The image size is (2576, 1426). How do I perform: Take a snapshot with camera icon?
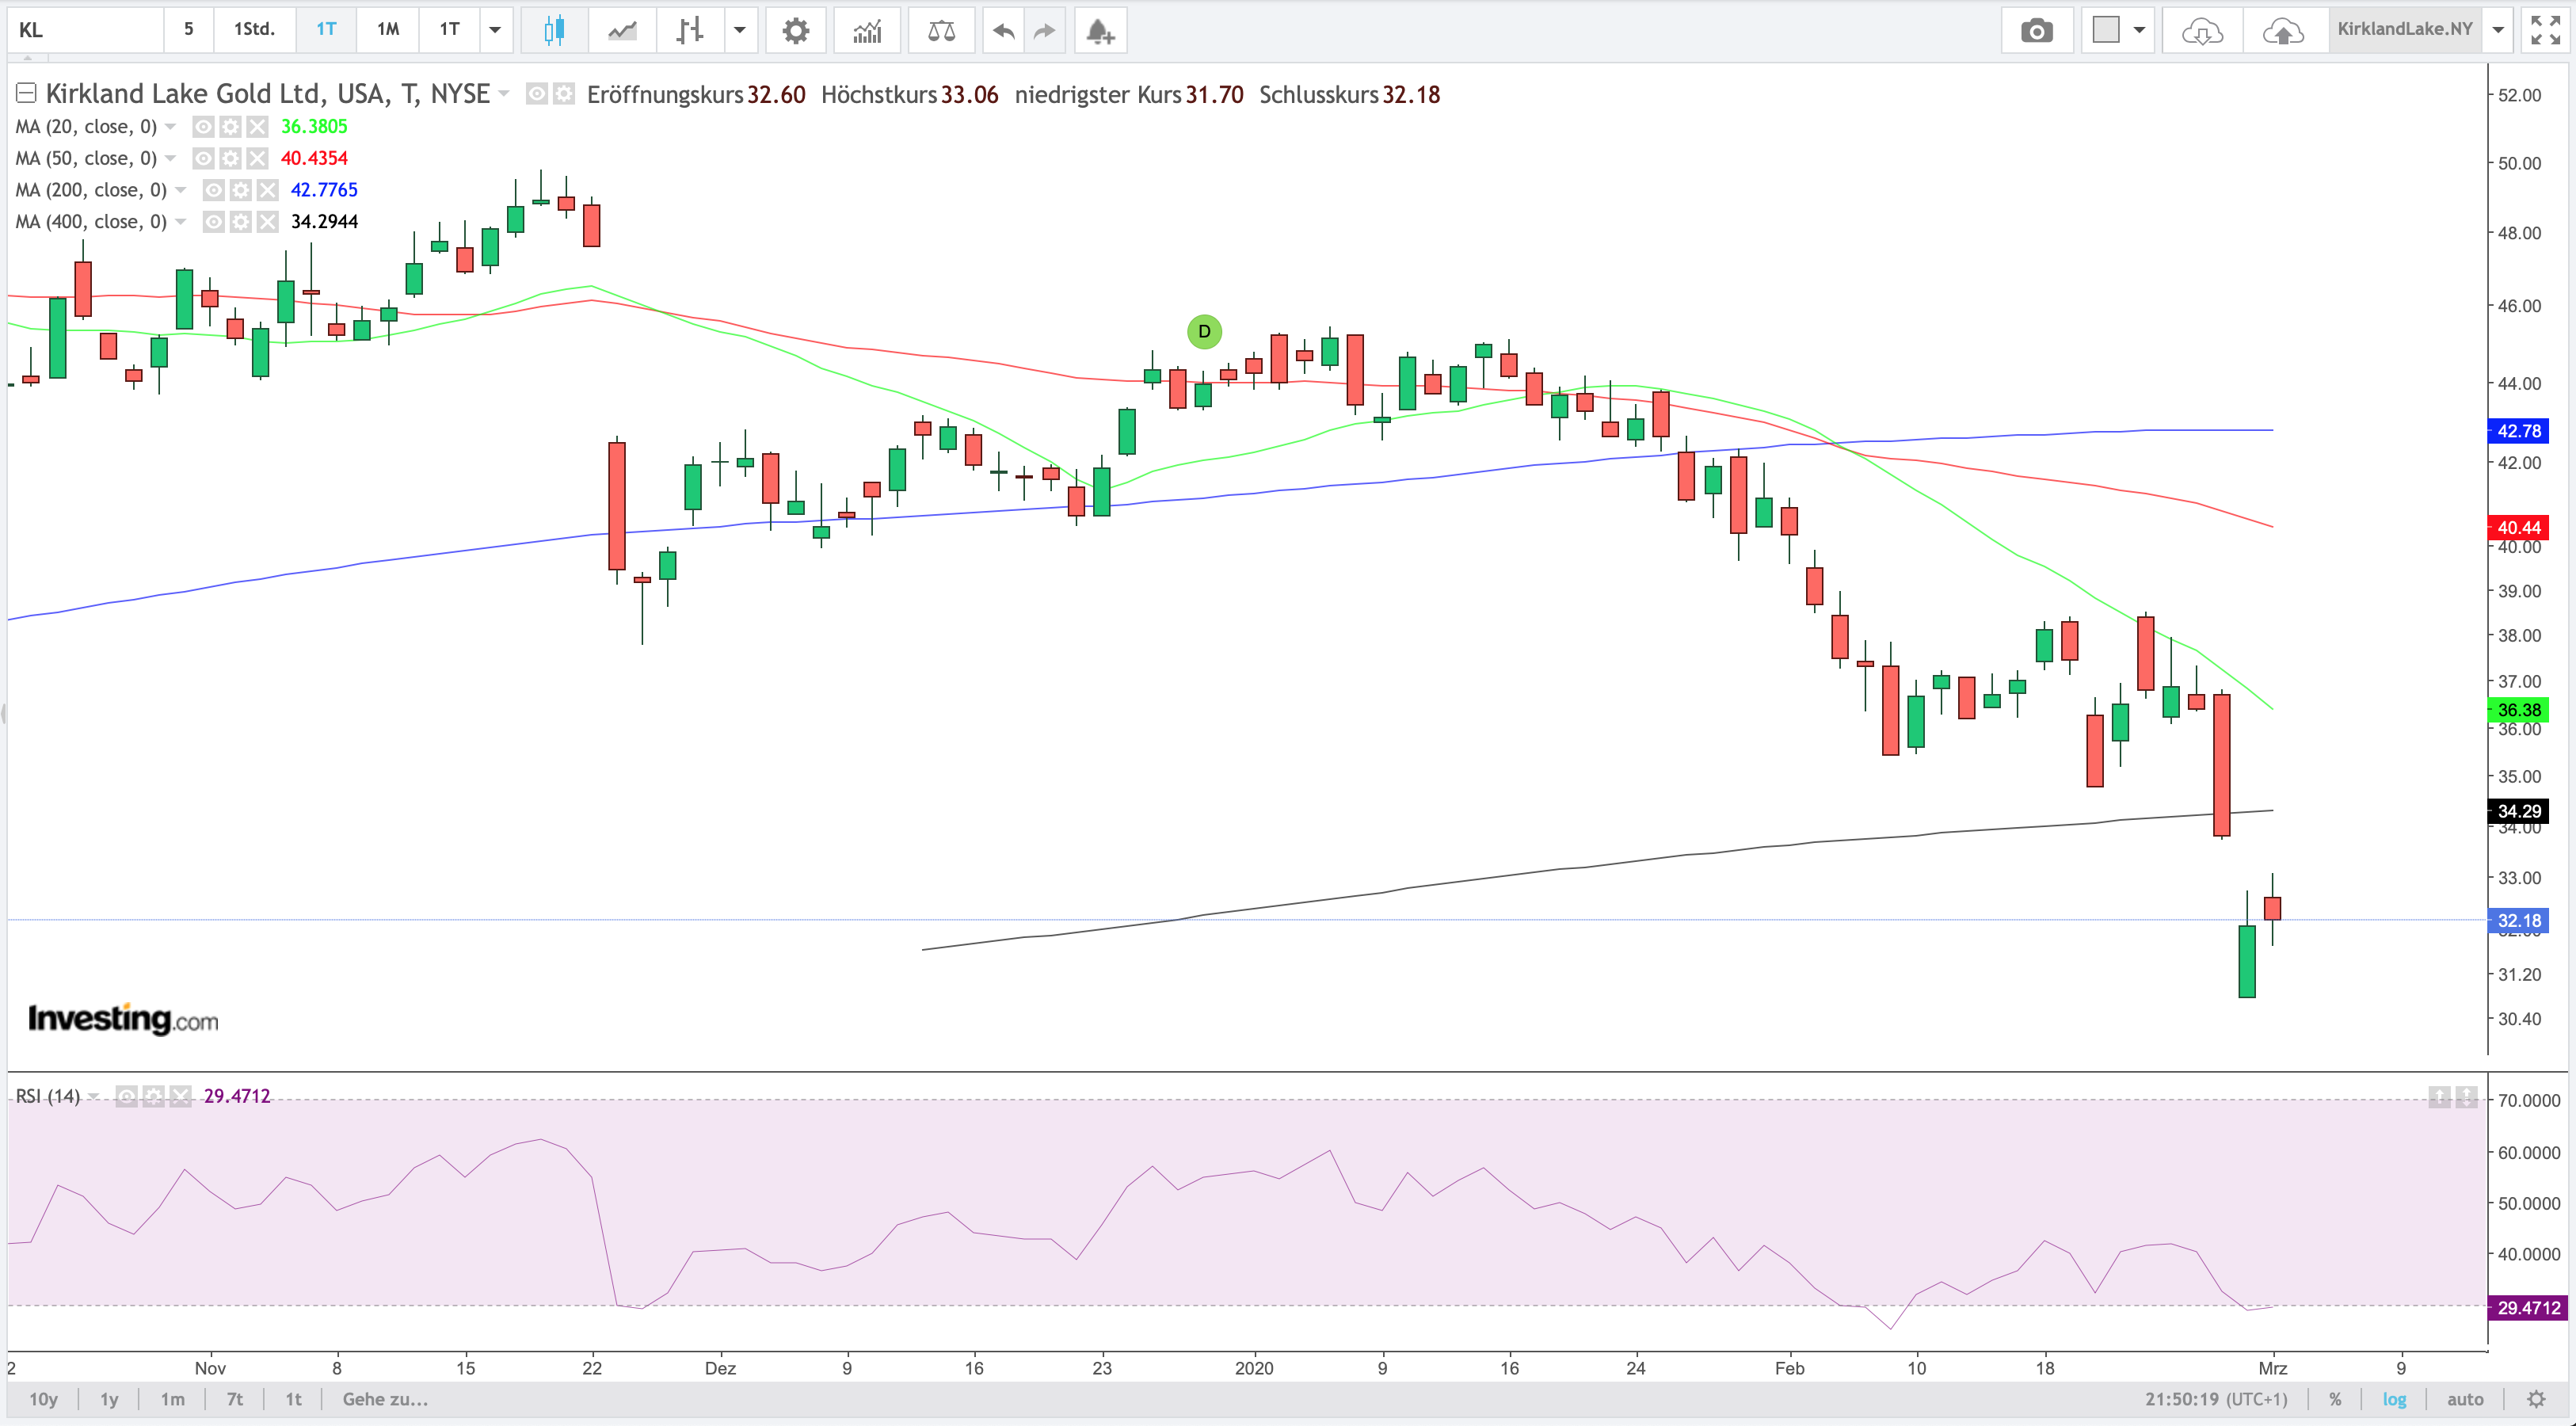2036,30
